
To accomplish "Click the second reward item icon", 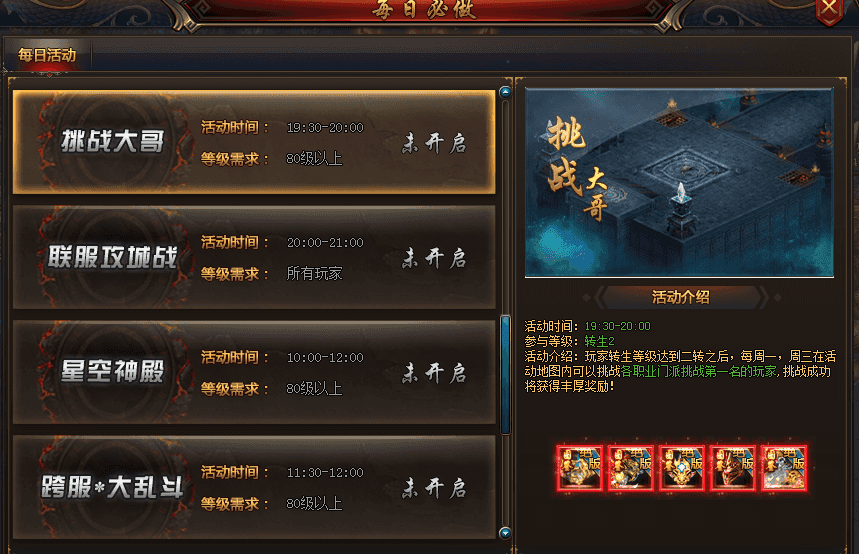I will [631, 468].
